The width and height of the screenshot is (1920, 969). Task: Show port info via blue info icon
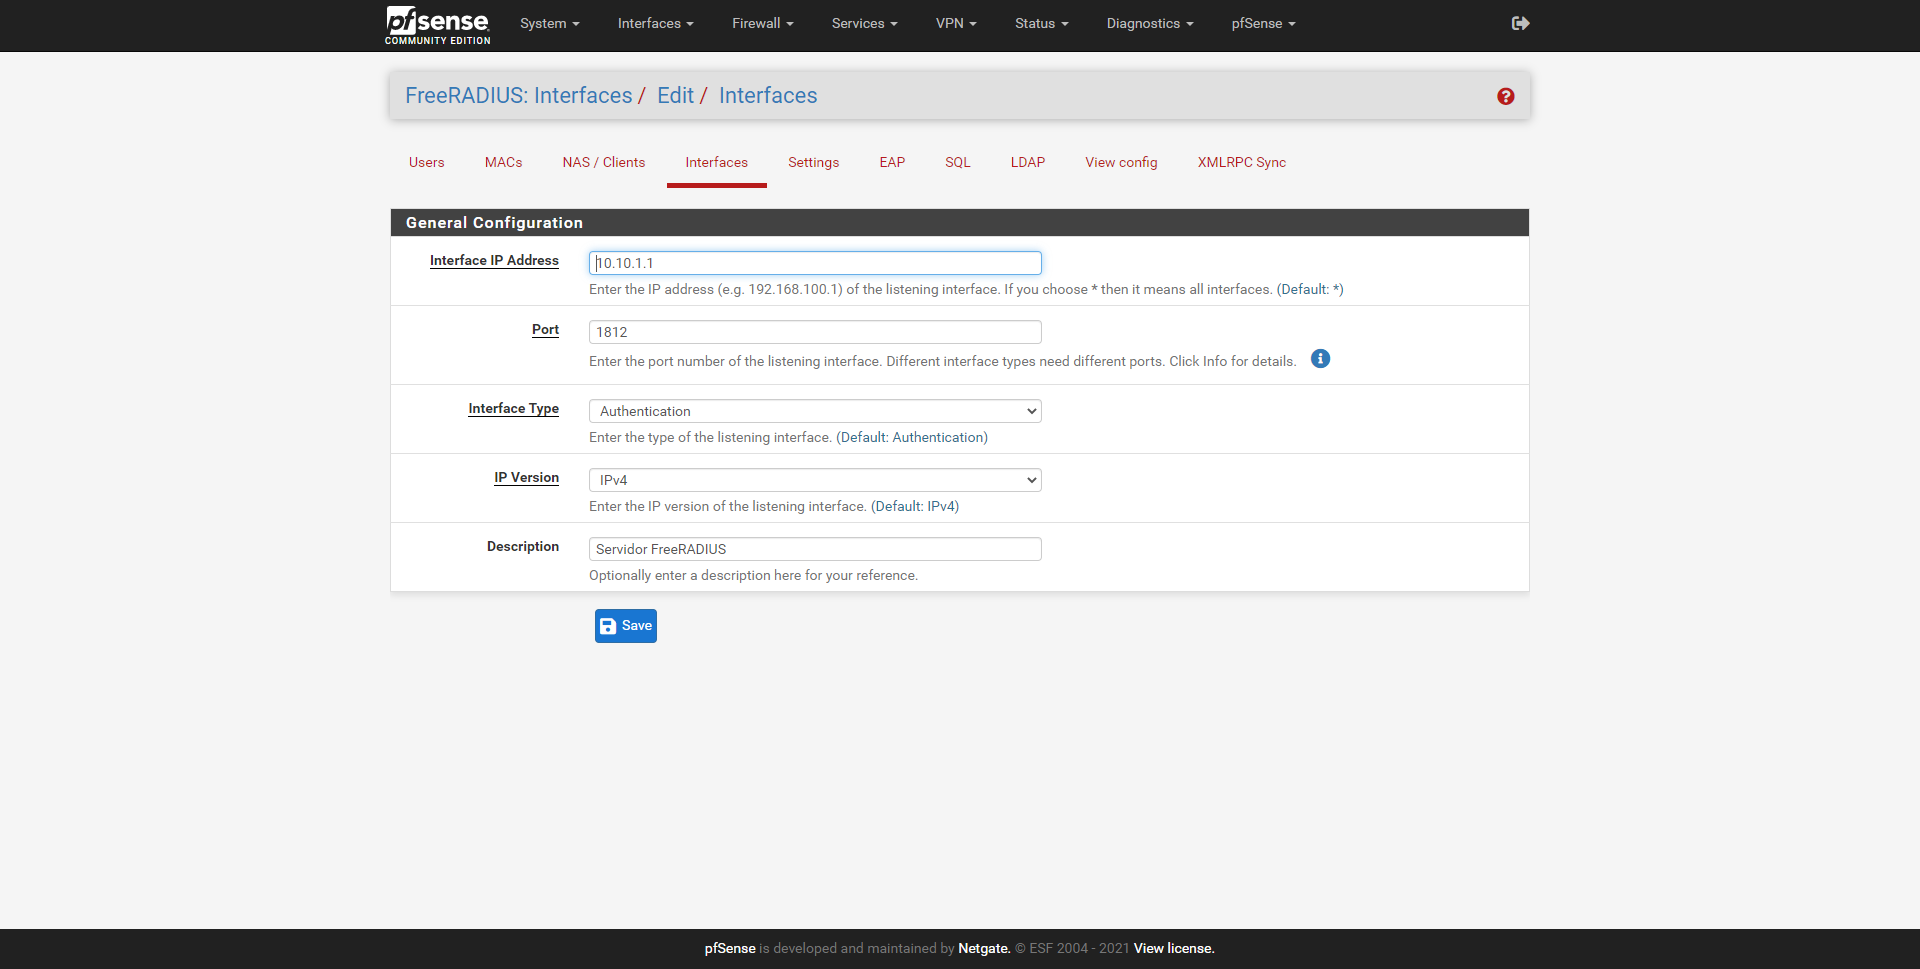click(1320, 359)
